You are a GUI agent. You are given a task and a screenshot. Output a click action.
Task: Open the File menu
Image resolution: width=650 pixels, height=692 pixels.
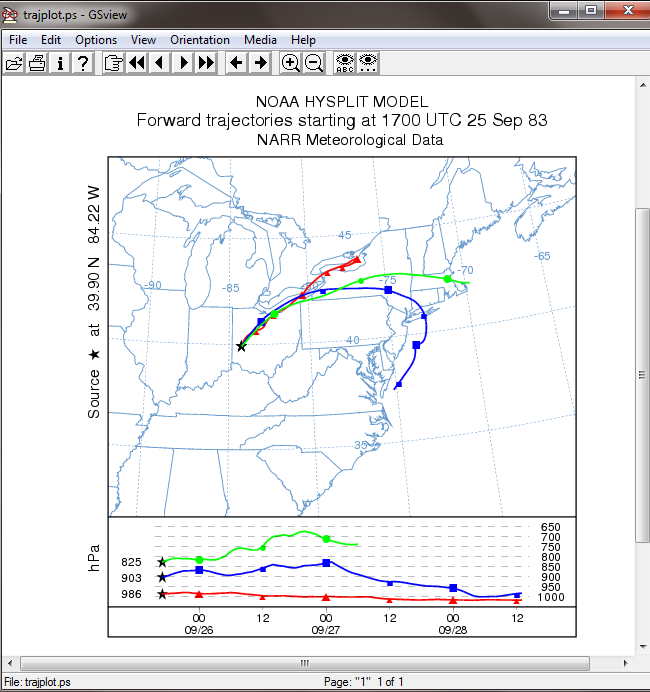(x=18, y=40)
